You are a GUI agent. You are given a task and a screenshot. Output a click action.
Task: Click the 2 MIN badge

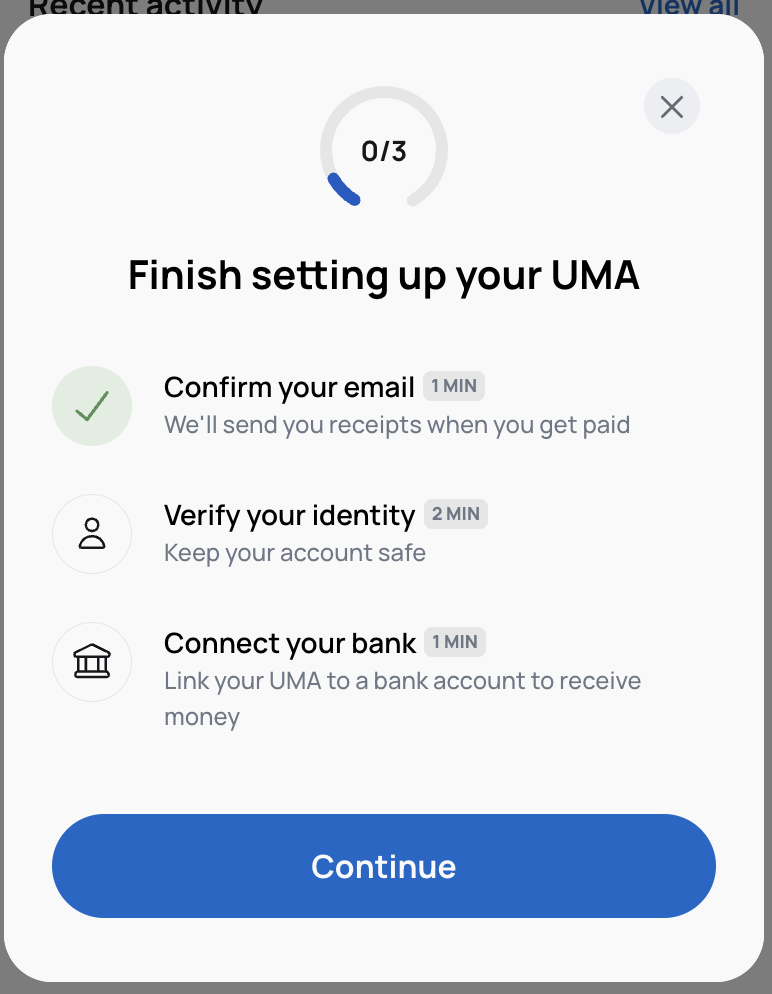456,514
